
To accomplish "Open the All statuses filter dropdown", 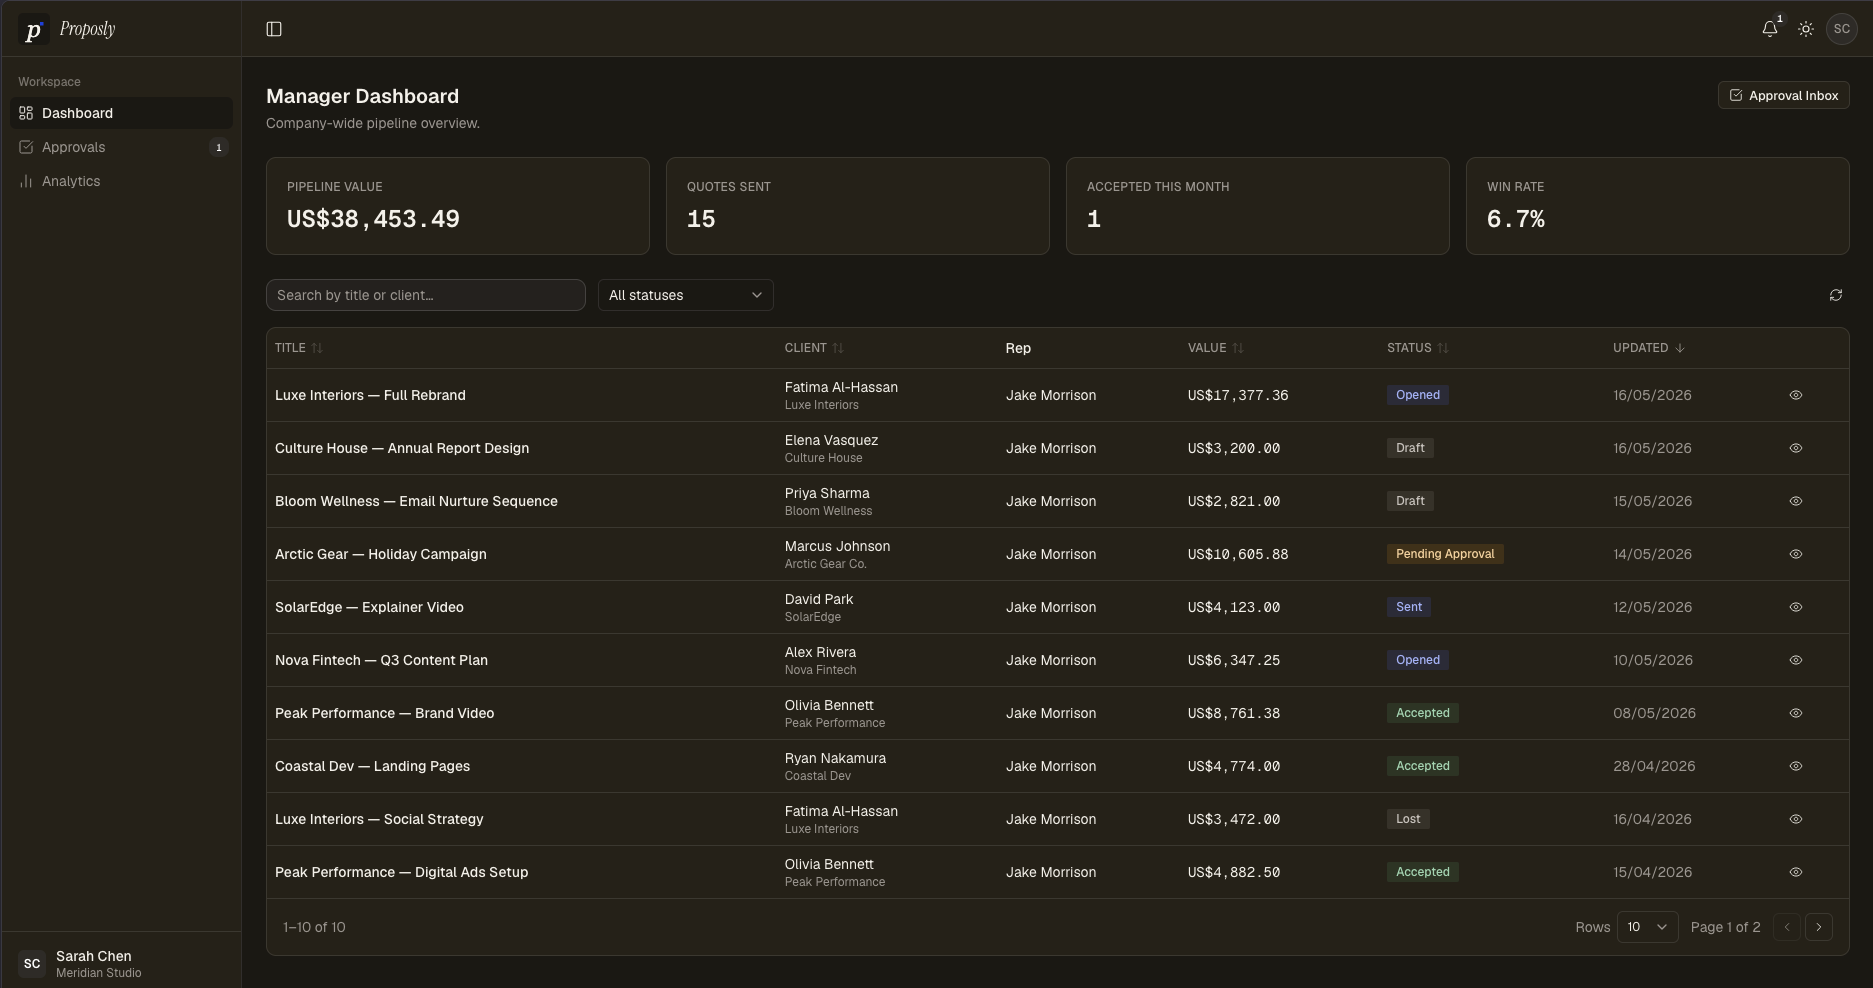I will point(685,295).
